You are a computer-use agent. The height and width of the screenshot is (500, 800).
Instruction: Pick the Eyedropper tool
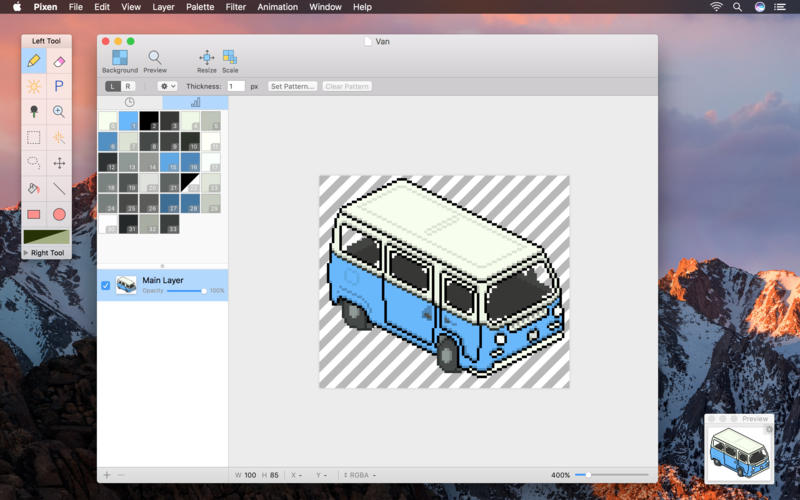[34, 112]
